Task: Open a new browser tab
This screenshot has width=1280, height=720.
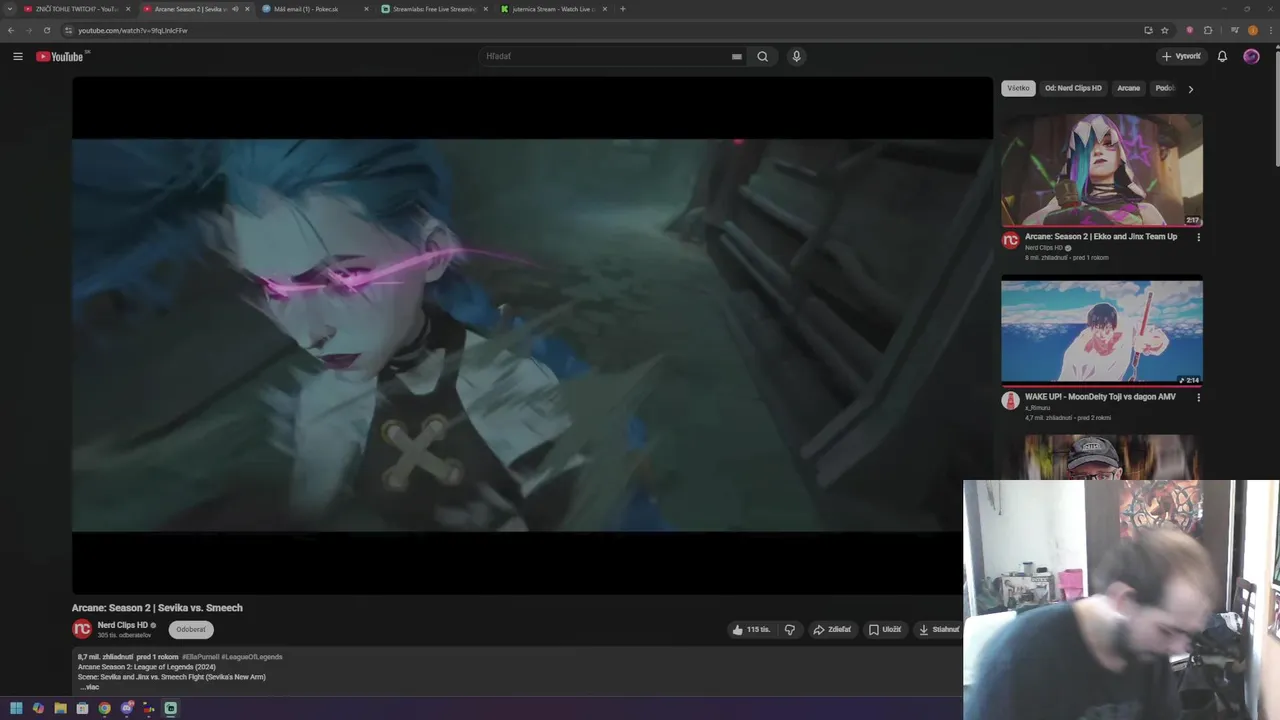Action: point(622,9)
